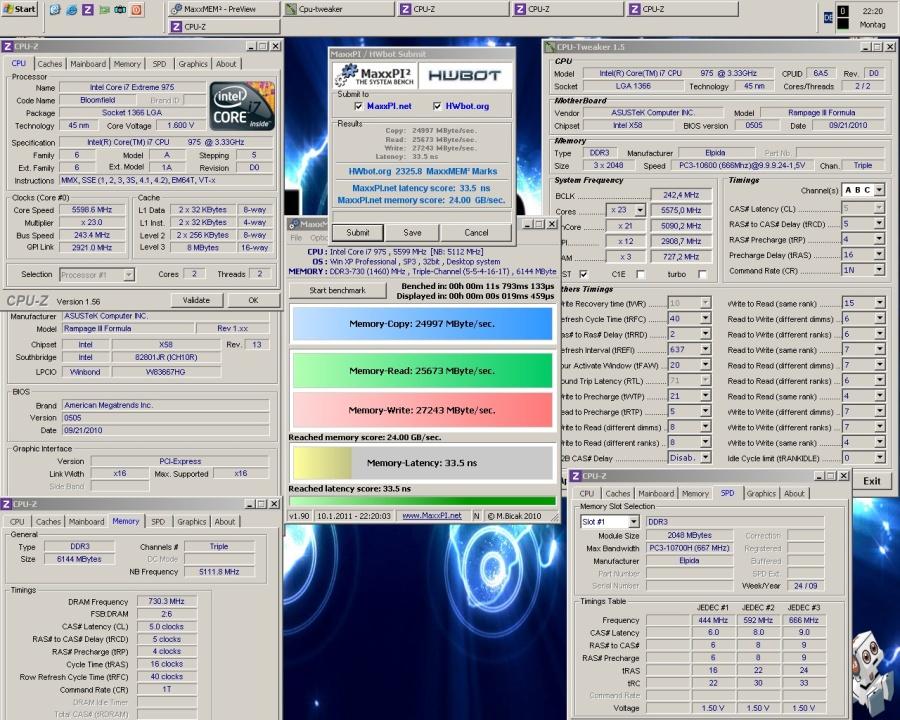This screenshot has height=720, width=900.
Task: Click Cancel in the HWbot Submit dialog
Action: pos(476,233)
